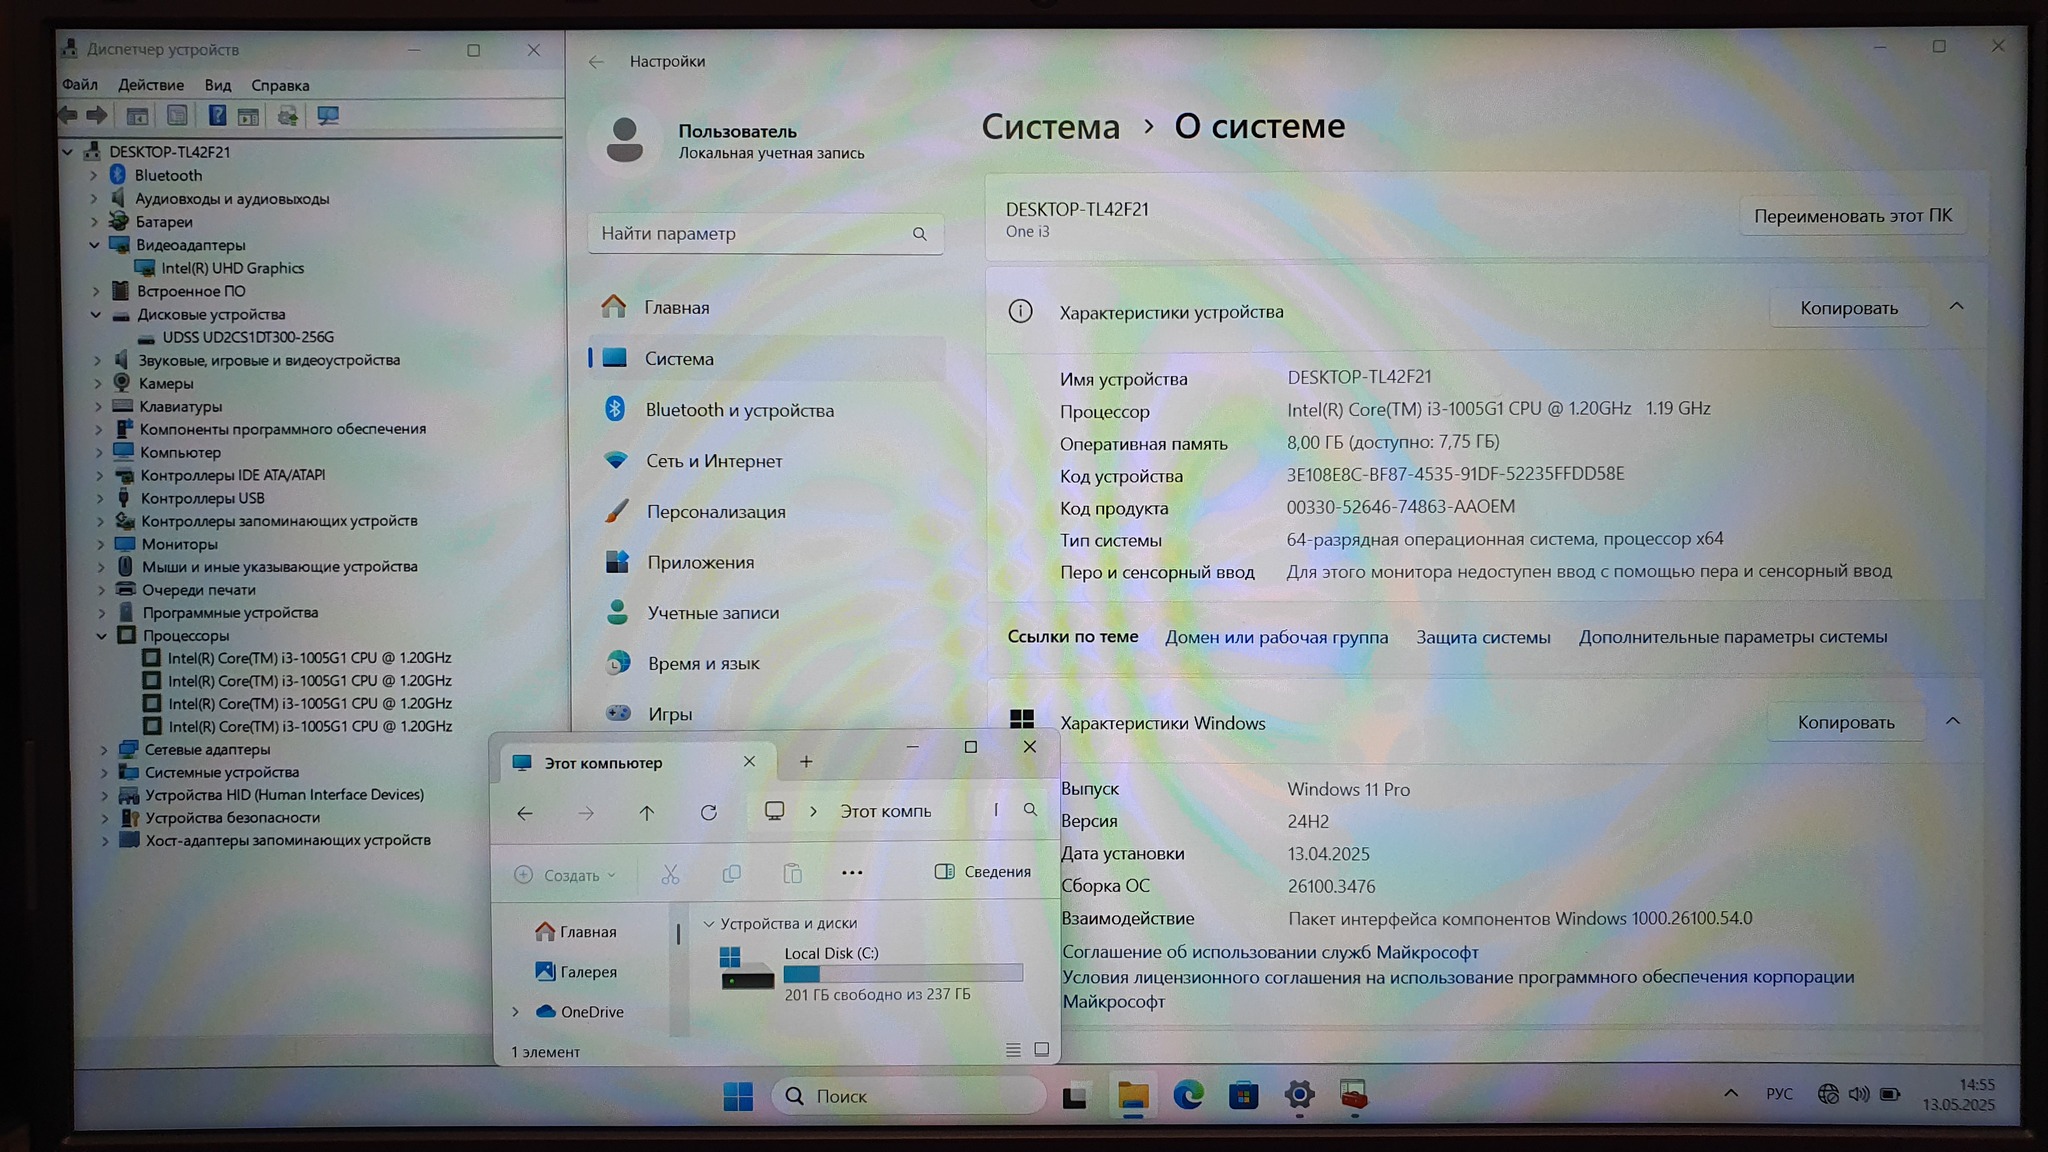Click the cut scissors icon in Explorer

pos(670,875)
